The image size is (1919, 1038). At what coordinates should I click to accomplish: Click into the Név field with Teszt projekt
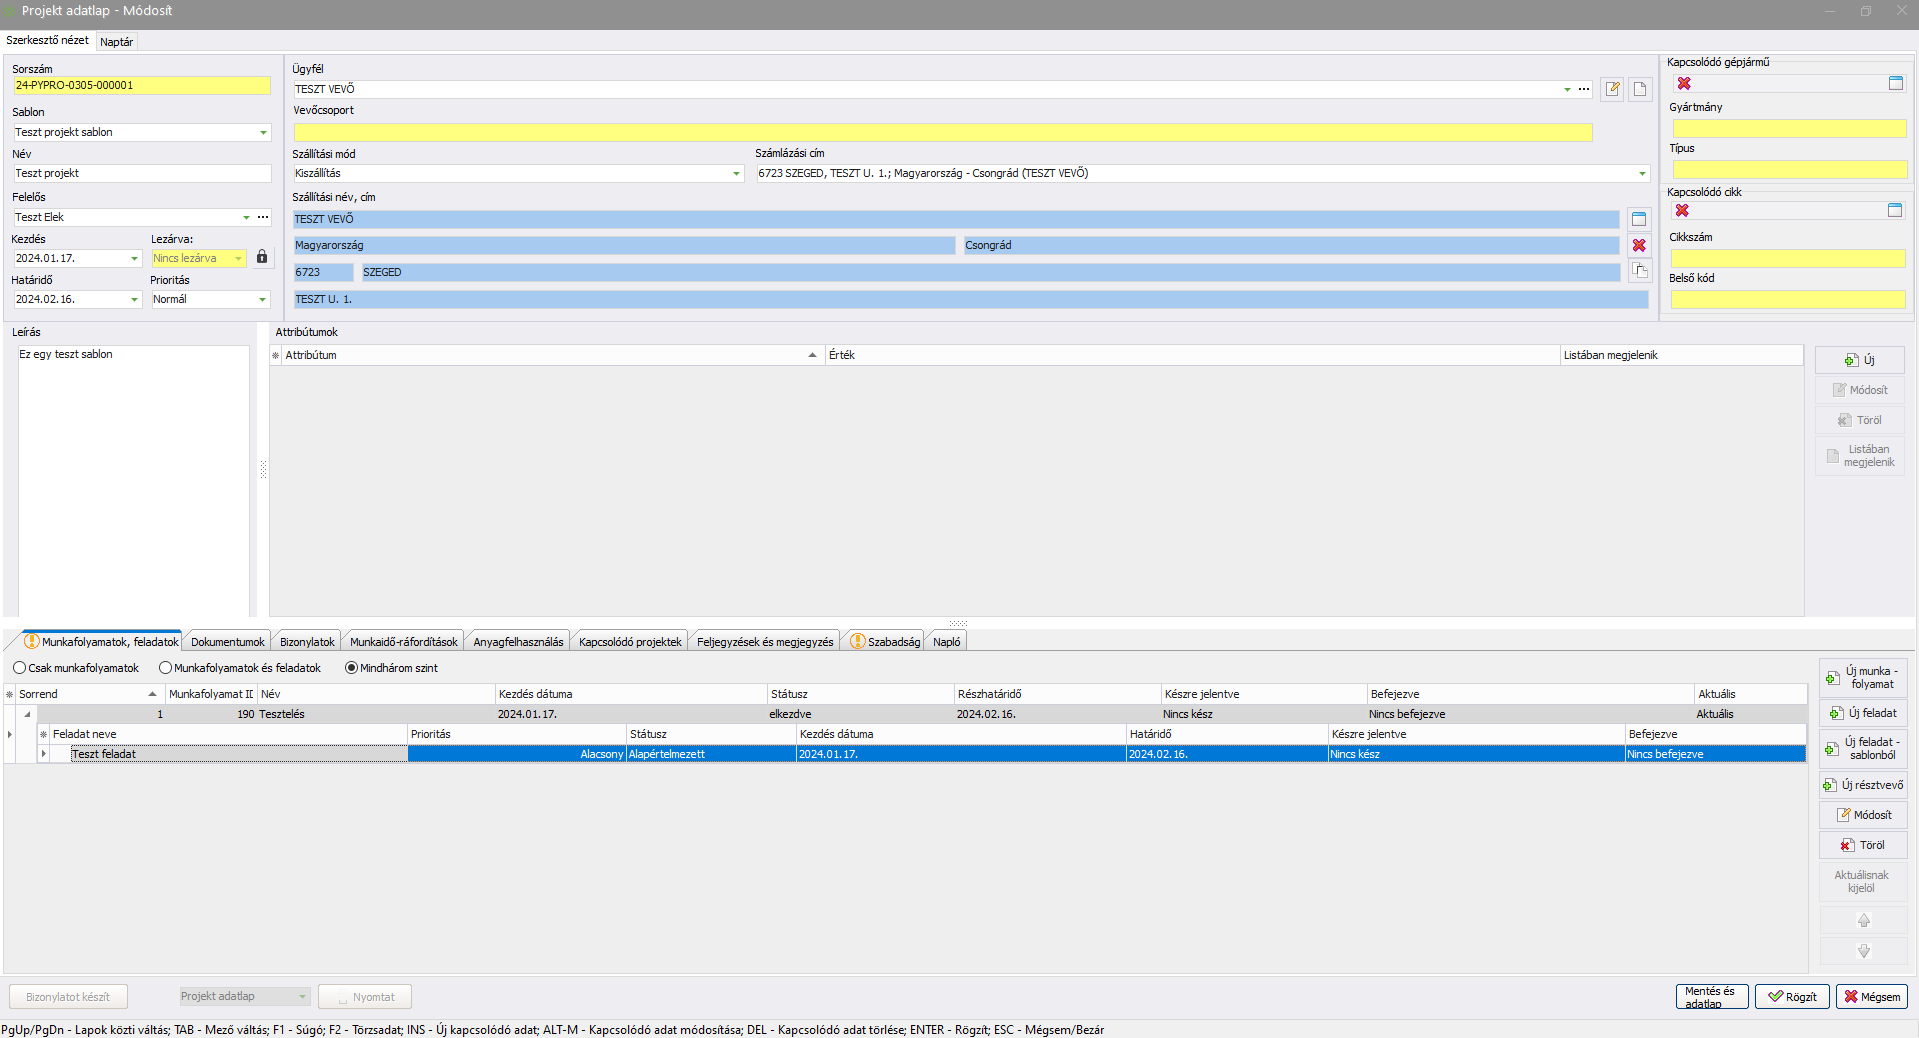click(140, 174)
